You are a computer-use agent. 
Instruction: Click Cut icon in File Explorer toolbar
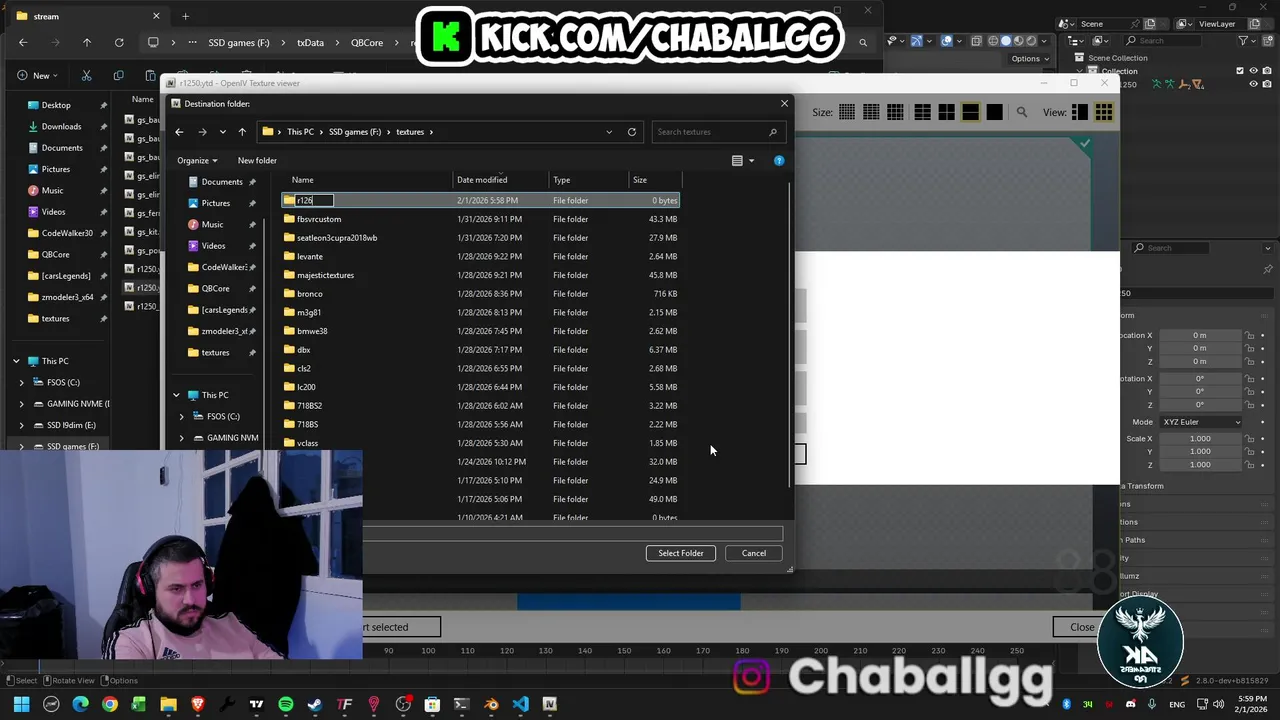(x=87, y=75)
